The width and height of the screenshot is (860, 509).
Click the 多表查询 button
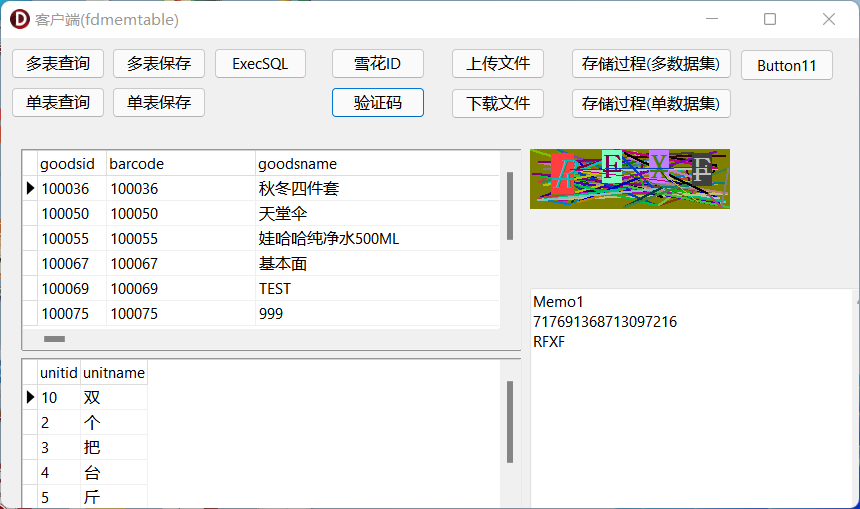point(58,64)
